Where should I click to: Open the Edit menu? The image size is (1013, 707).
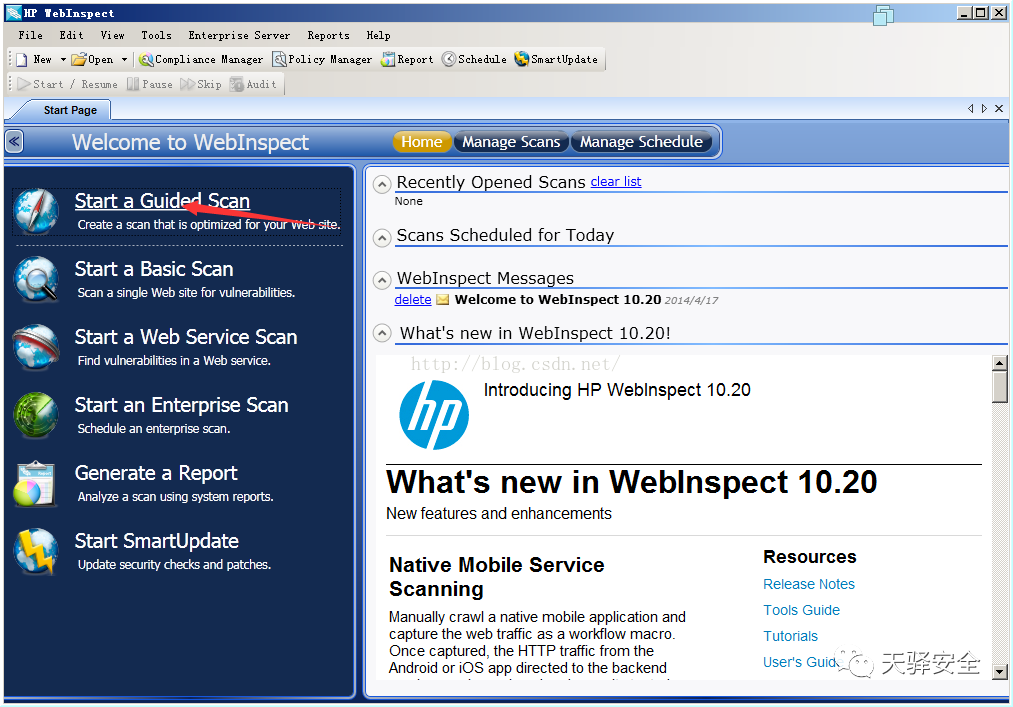click(x=71, y=36)
